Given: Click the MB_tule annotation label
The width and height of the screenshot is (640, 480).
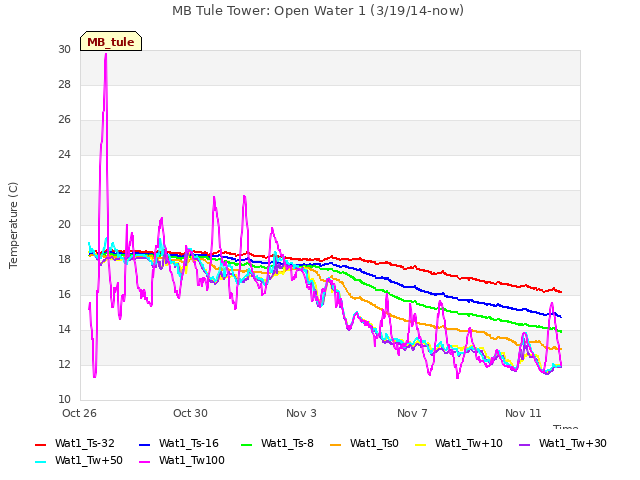Looking at the screenshot, I should pyautogui.click(x=111, y=41).
